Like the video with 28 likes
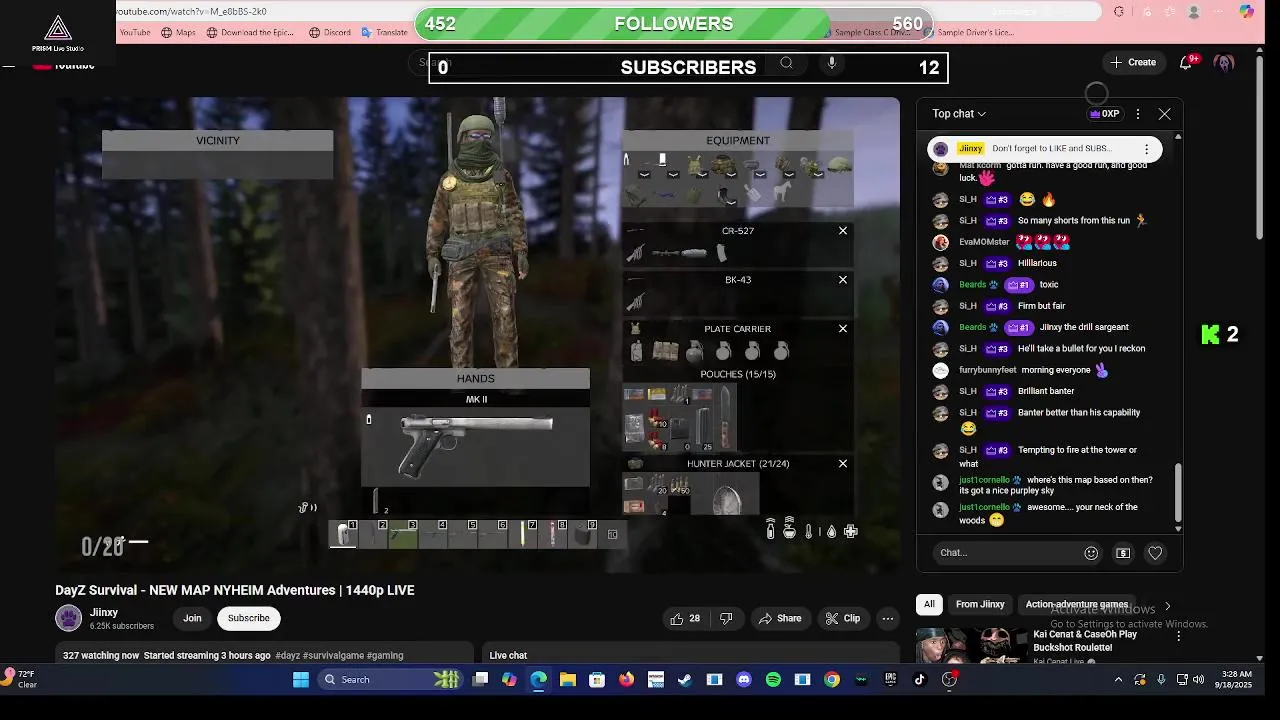 point(686,618)
